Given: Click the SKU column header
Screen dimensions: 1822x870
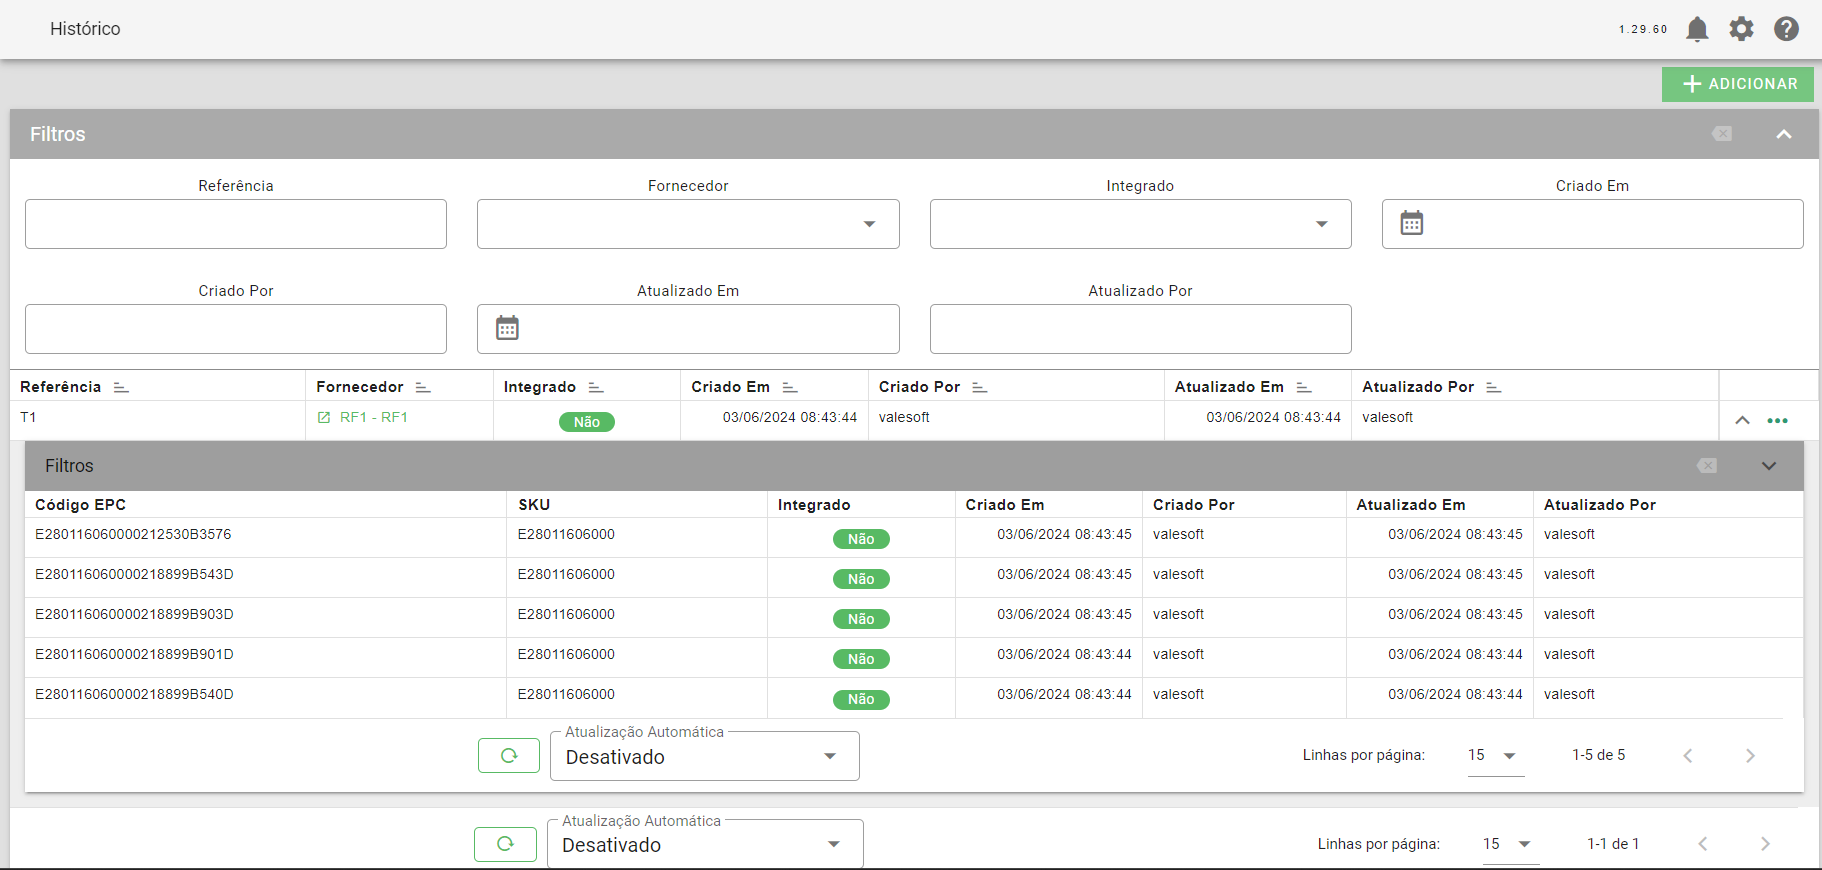Looking at the screenshot, I should 534,505.
